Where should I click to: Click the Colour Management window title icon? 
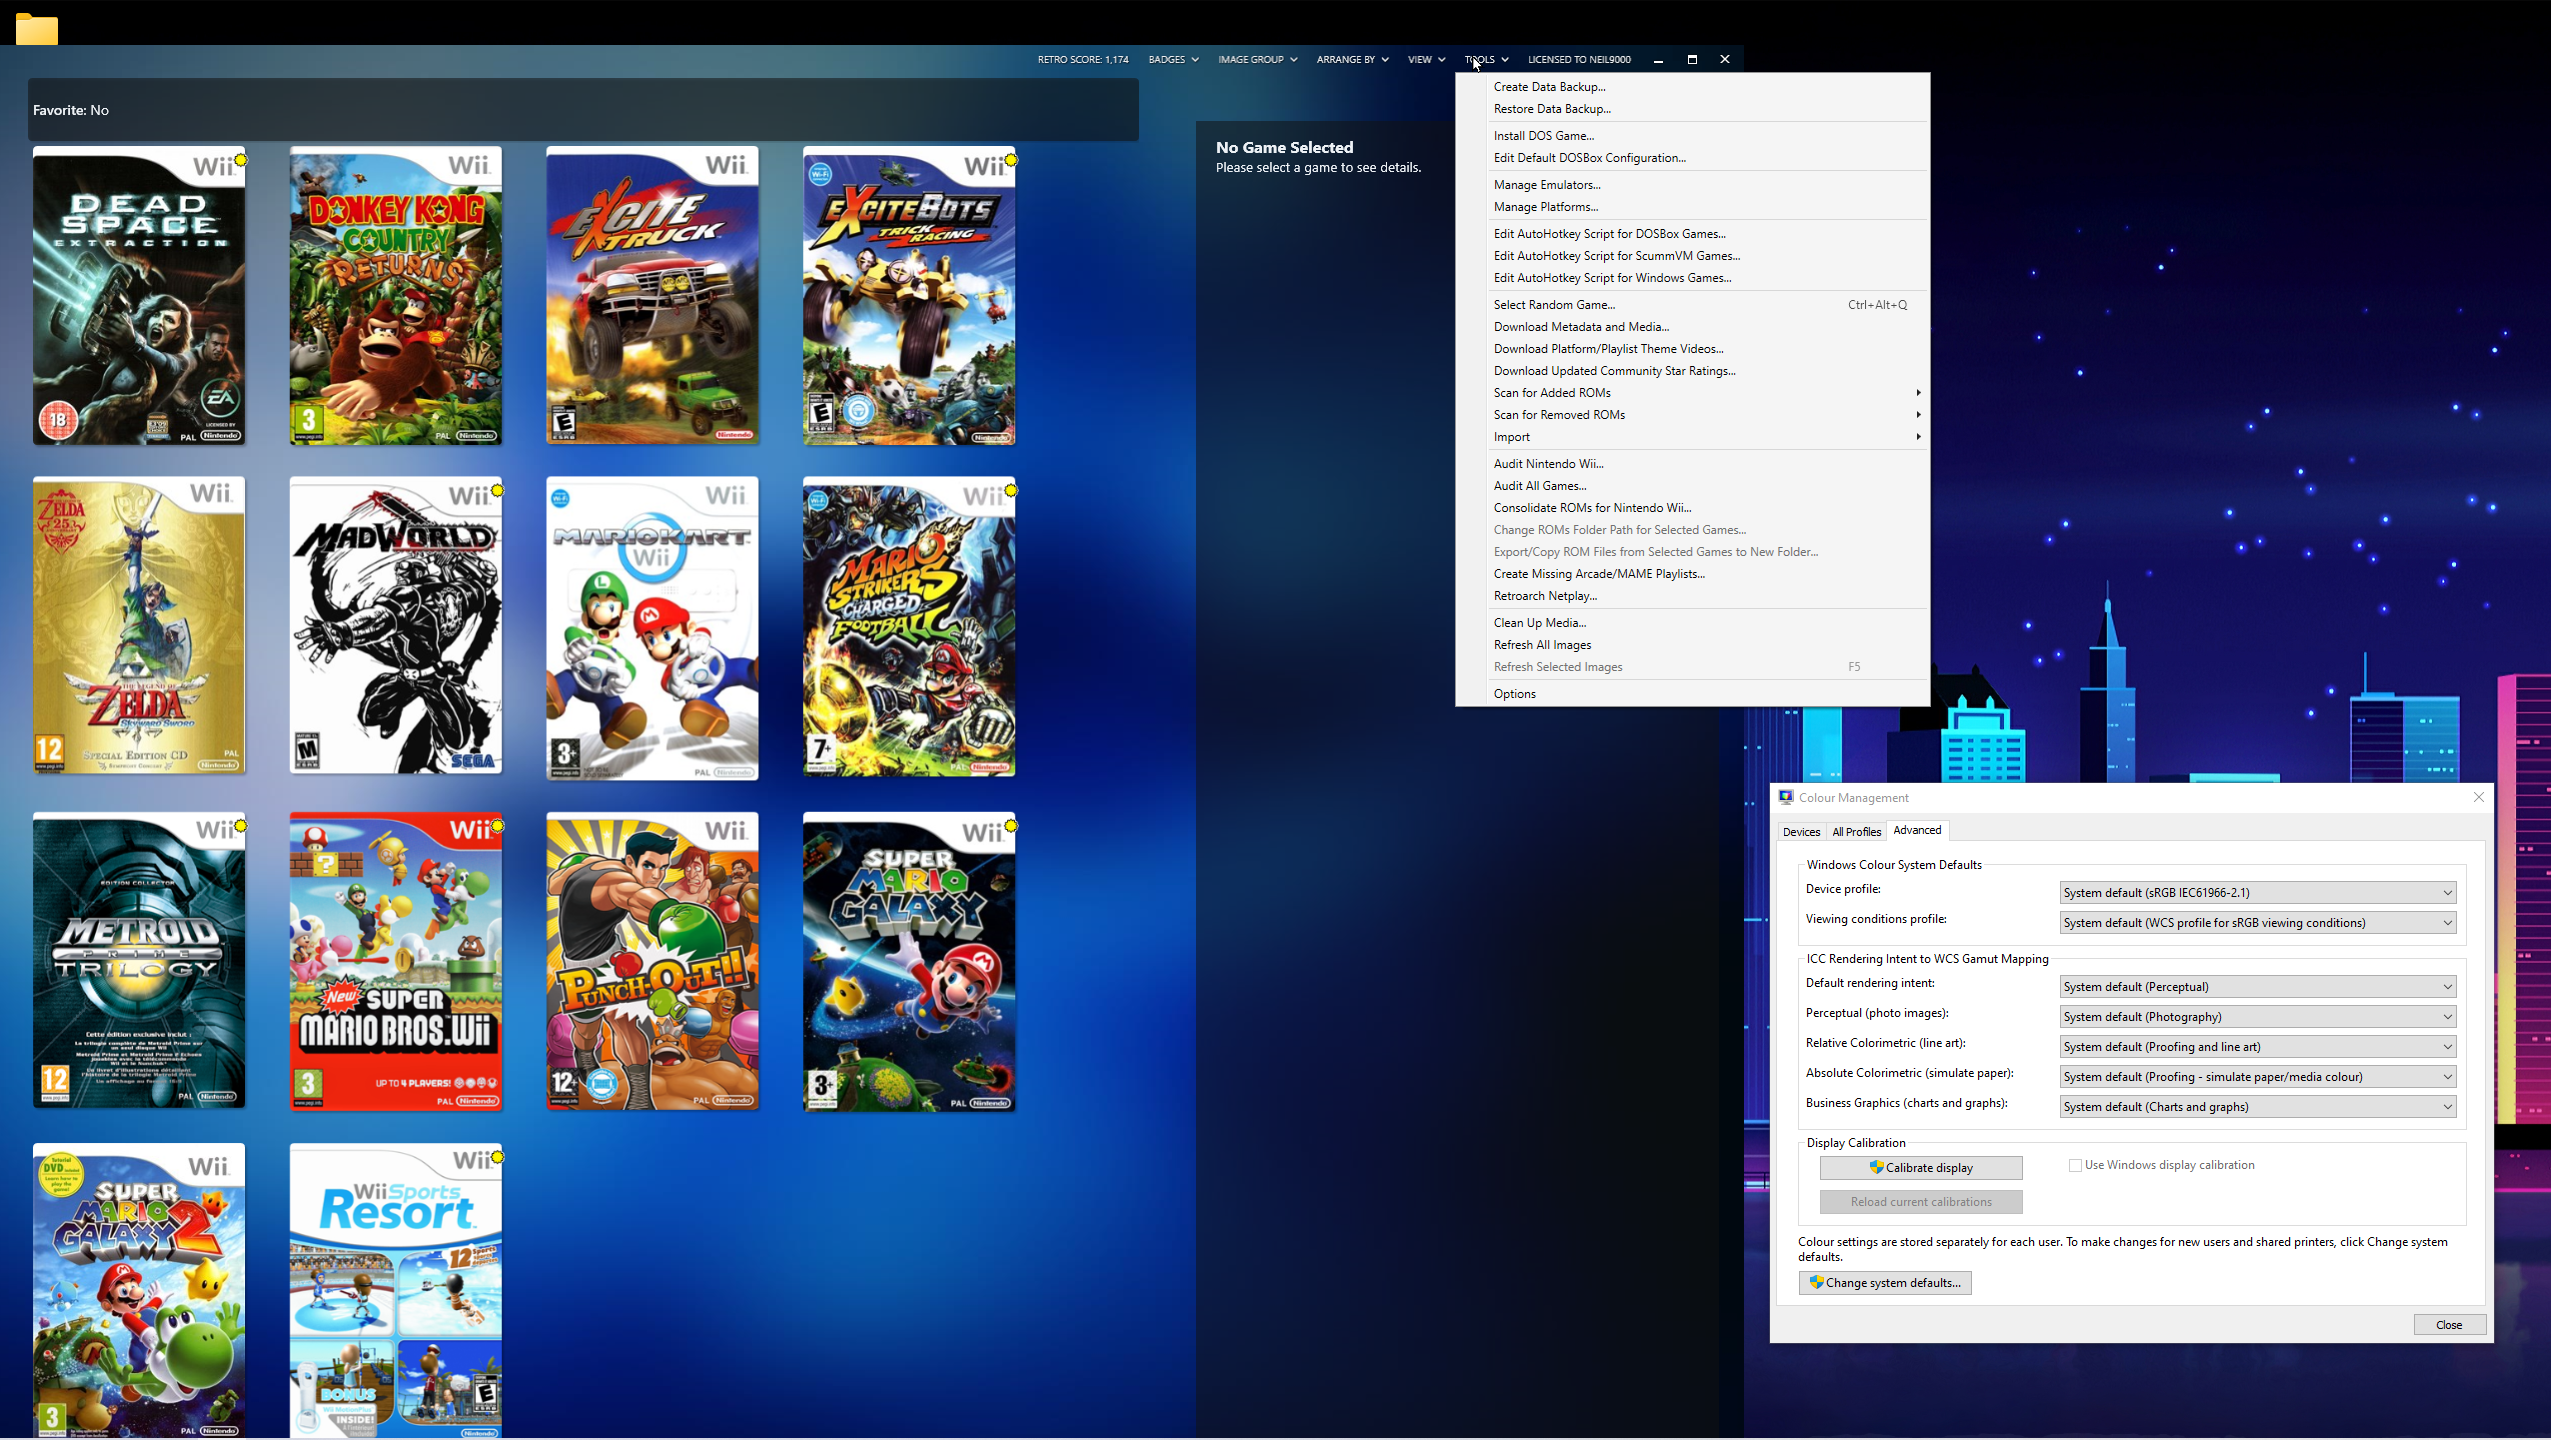1786,797
